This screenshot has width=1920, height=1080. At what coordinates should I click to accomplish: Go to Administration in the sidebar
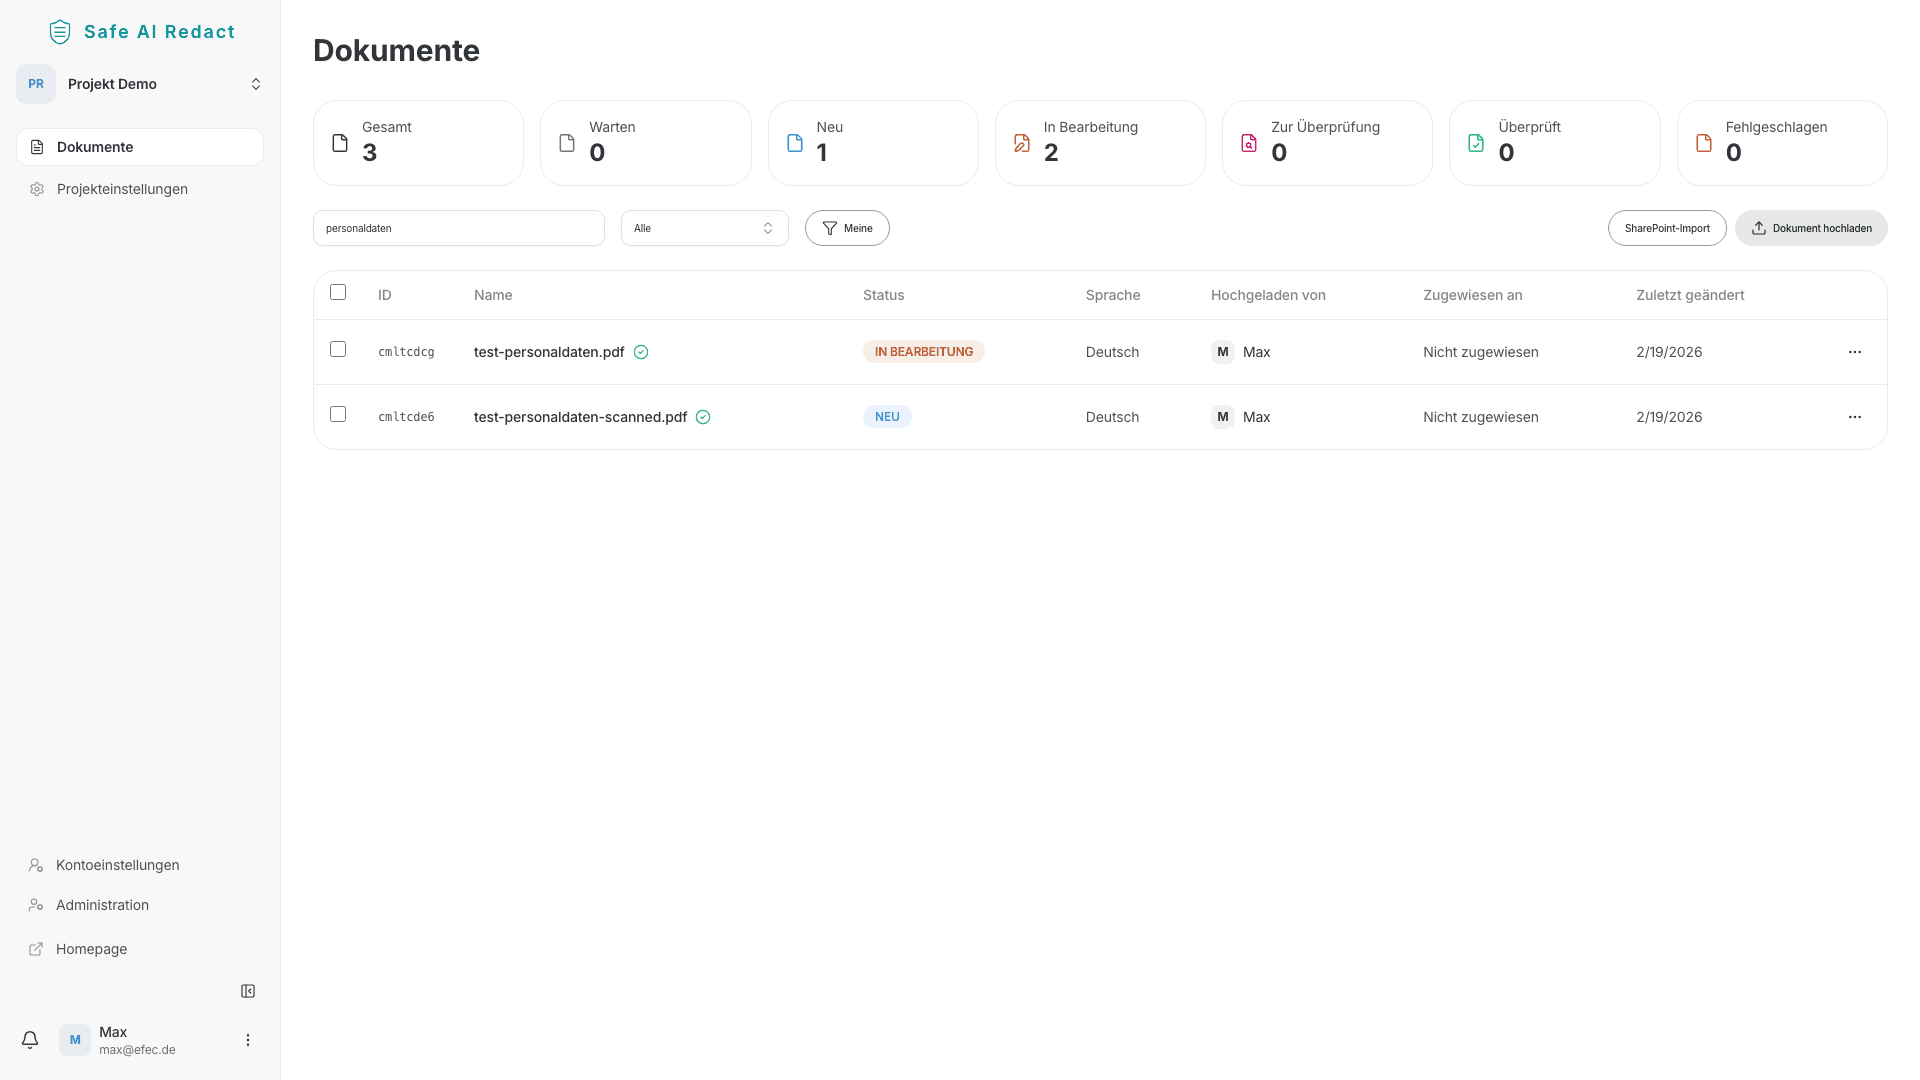102,905
